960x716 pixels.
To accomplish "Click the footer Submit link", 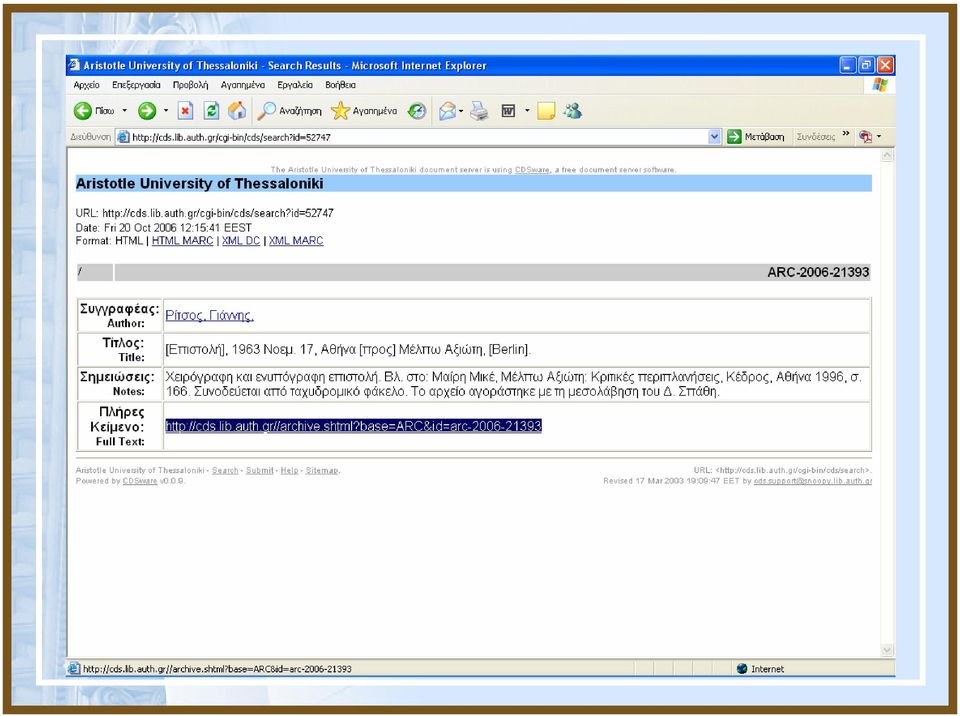I will pos(260,470).
